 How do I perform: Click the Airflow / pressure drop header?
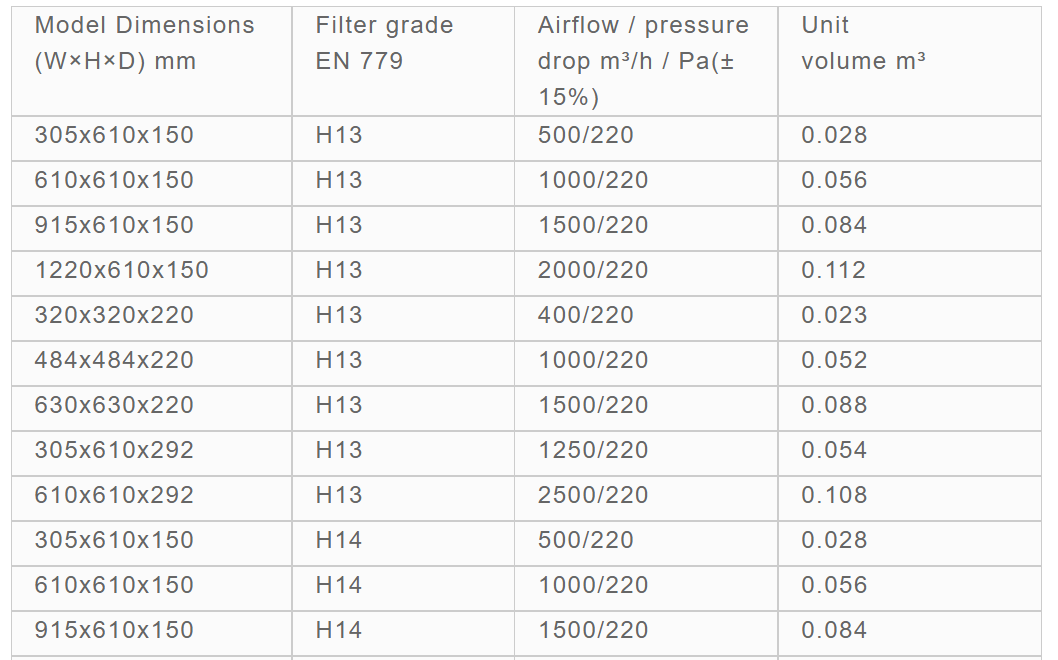click(x=643, y=61)
